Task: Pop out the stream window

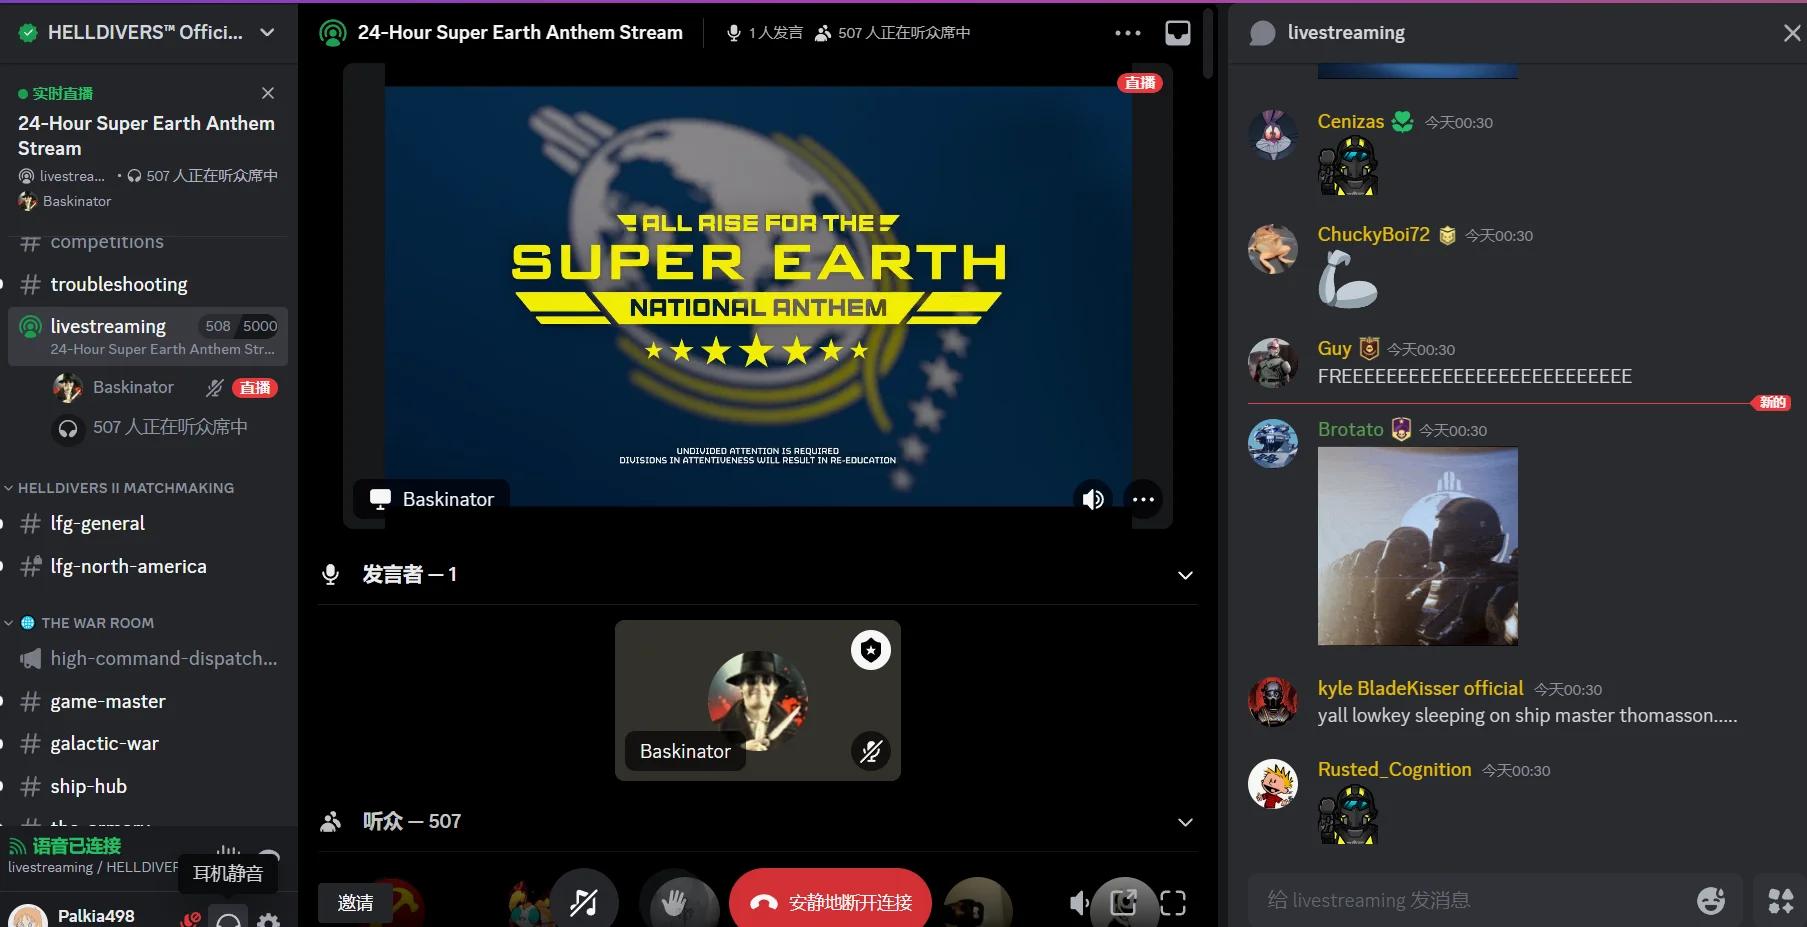Action: coord(1124,904)
